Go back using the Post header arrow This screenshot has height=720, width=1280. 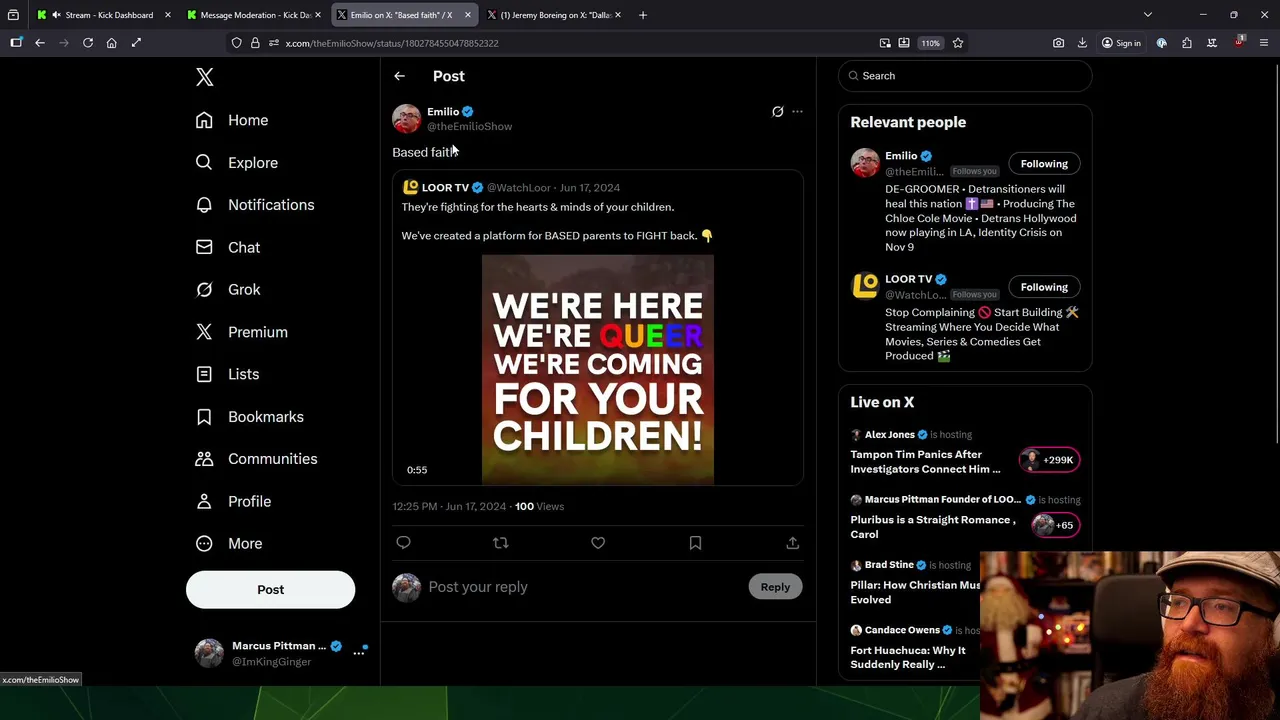pos(399,76)
